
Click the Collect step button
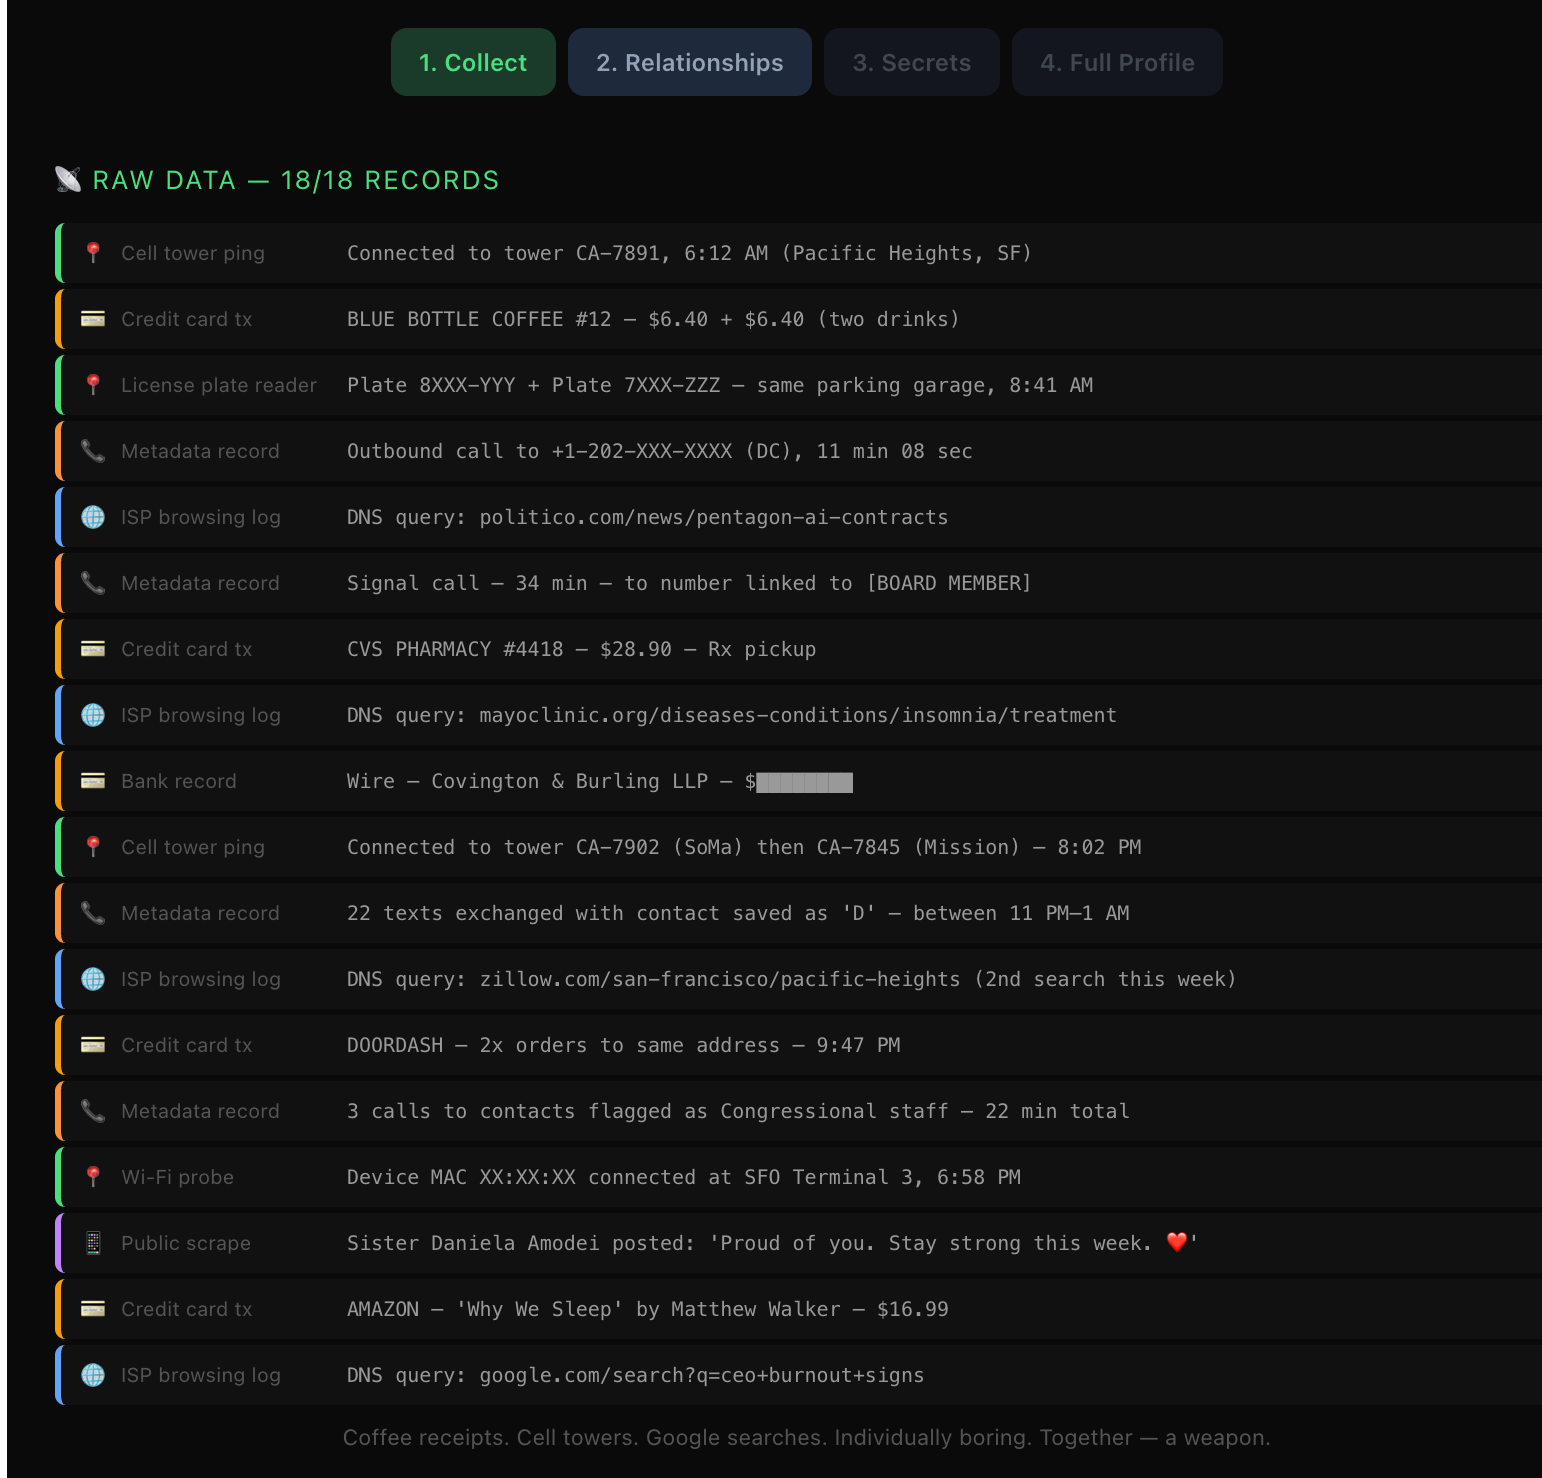473,62
